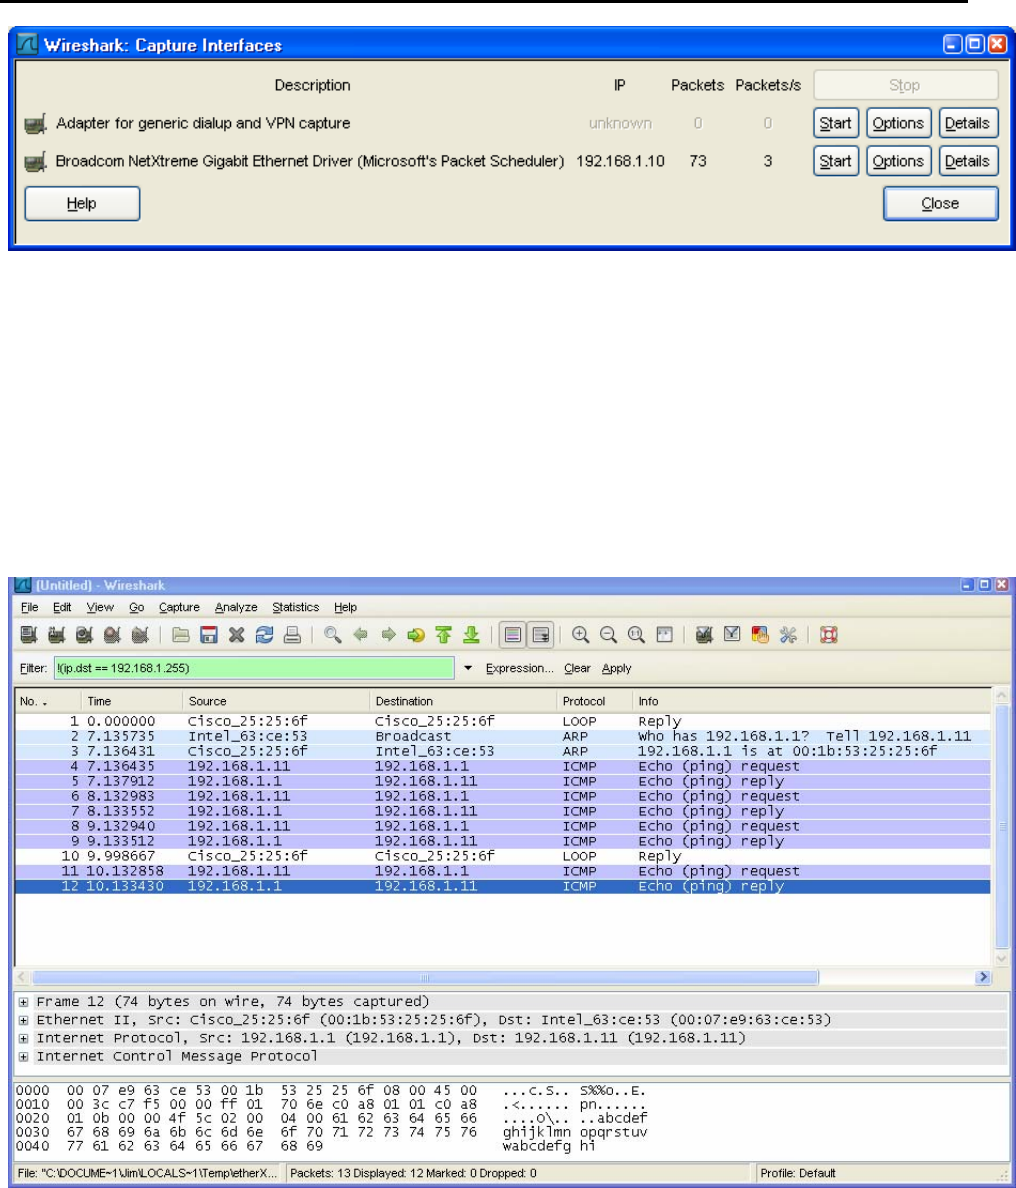The width and height of the screenshot is (1016, 1188).
Task: Click Help in Capture Interfaces dialog
Action: click(82, 203)
